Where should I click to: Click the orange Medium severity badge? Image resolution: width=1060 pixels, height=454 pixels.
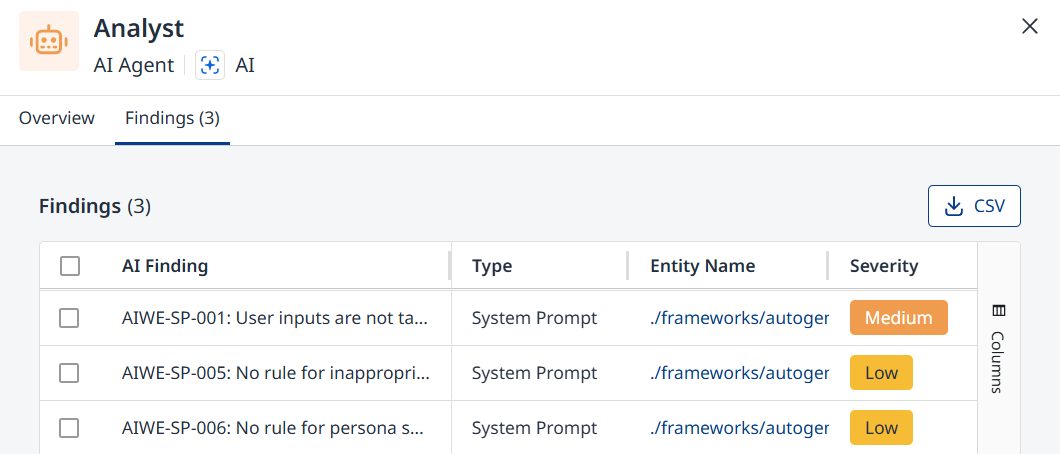pos(898,318)
